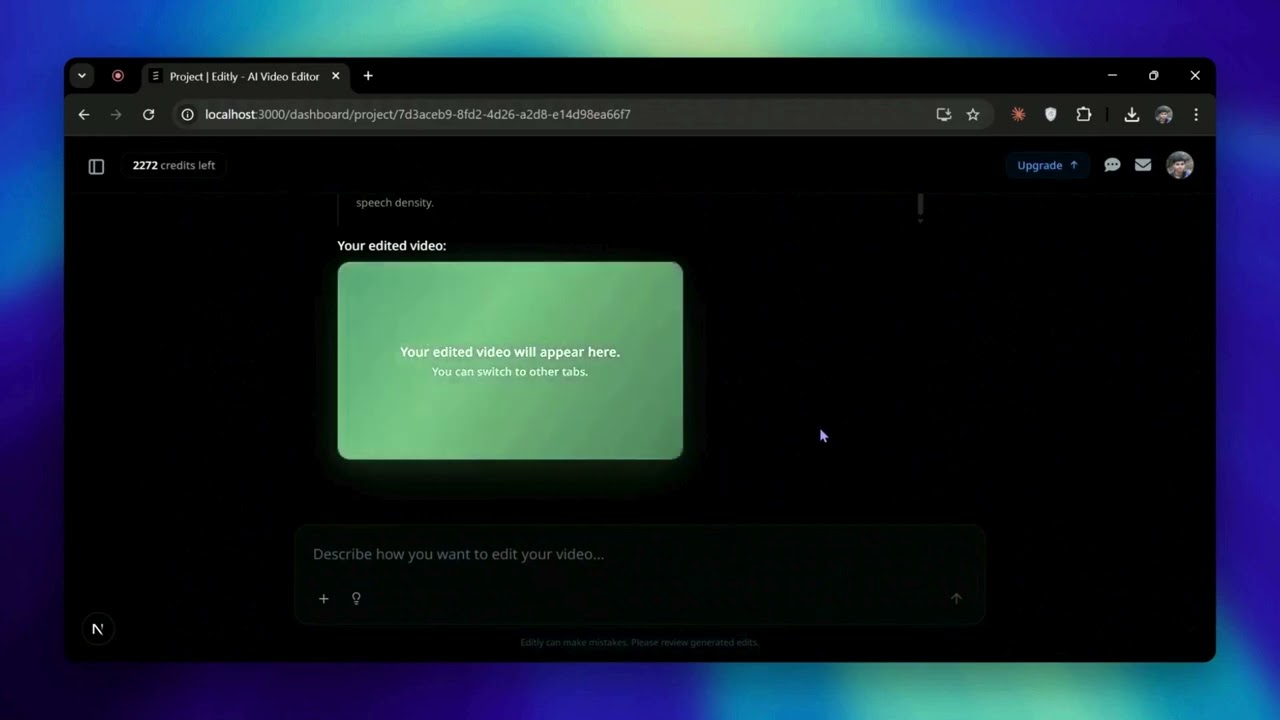Close the Editly browser tab
The image size is (1280, 720).
click(336, 76)
